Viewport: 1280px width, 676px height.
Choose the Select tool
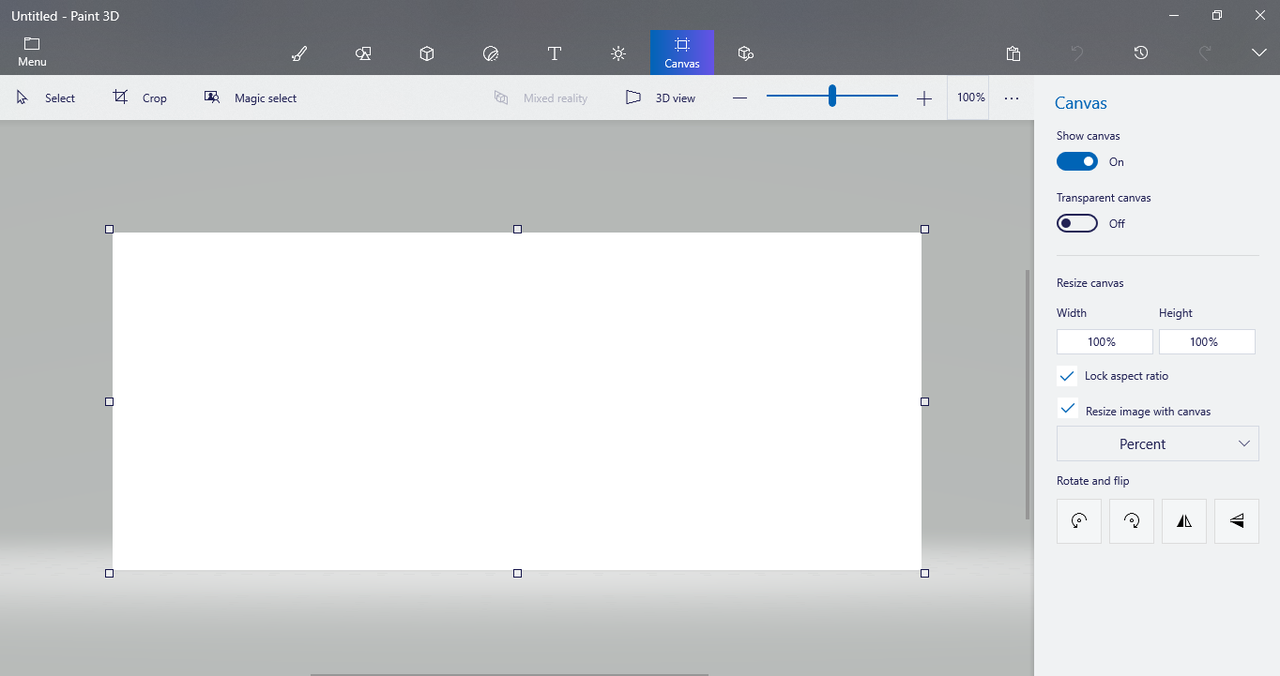46,98
